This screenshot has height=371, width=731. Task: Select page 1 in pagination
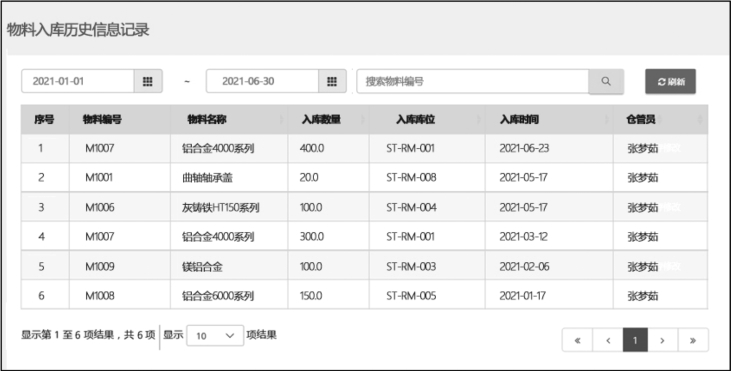click(635, 340)
